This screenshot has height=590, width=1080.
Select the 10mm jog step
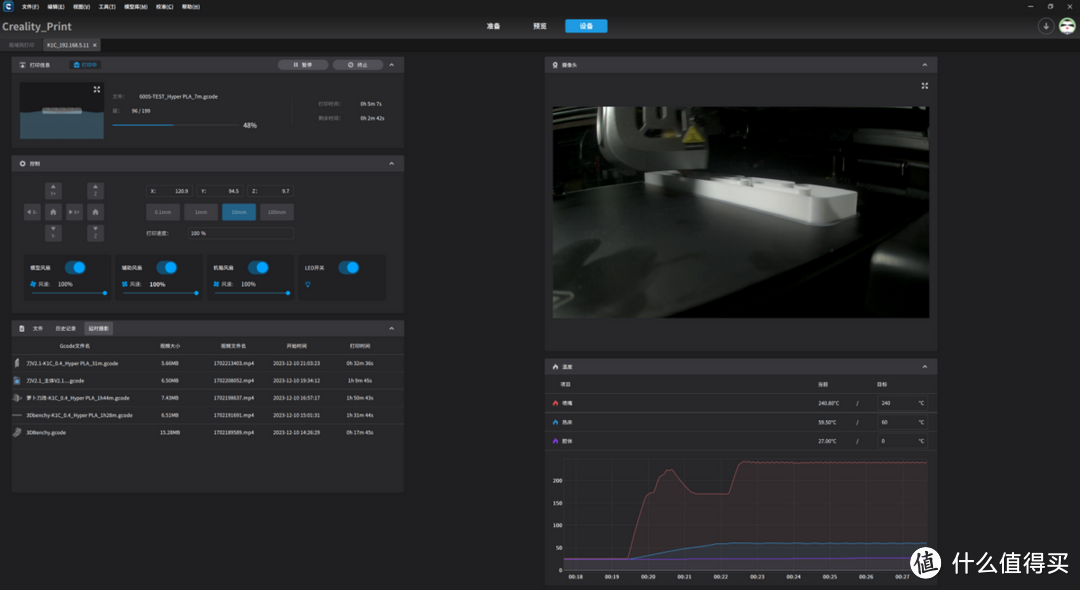point(239,212)
